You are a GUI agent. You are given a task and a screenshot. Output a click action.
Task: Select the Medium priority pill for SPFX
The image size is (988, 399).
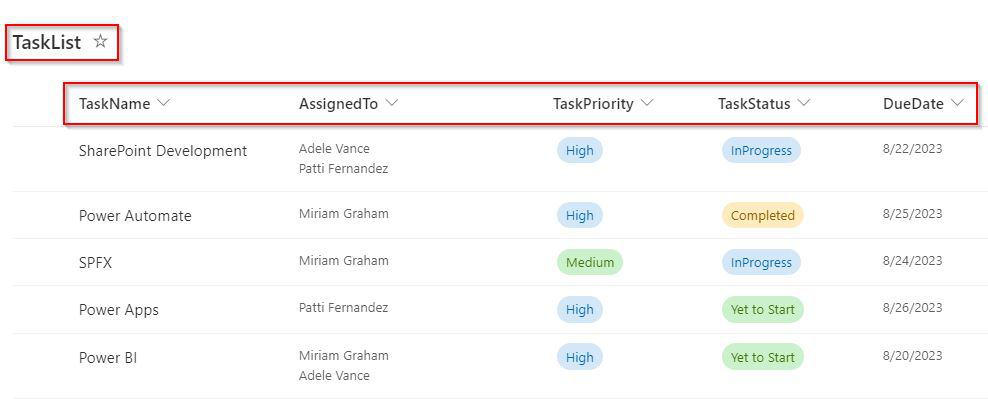pos(590,262)
